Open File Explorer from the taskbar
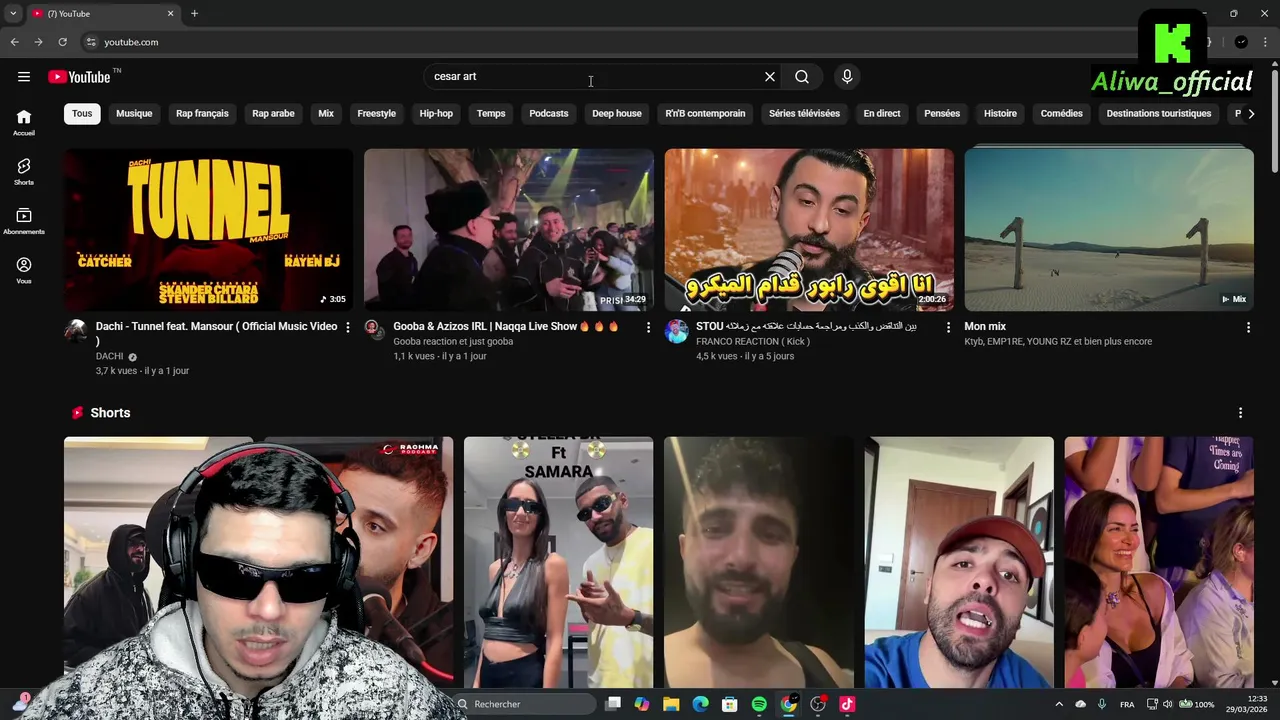Image resolution: width=1280 pixels, height=720 pixels. click(671, 704)
